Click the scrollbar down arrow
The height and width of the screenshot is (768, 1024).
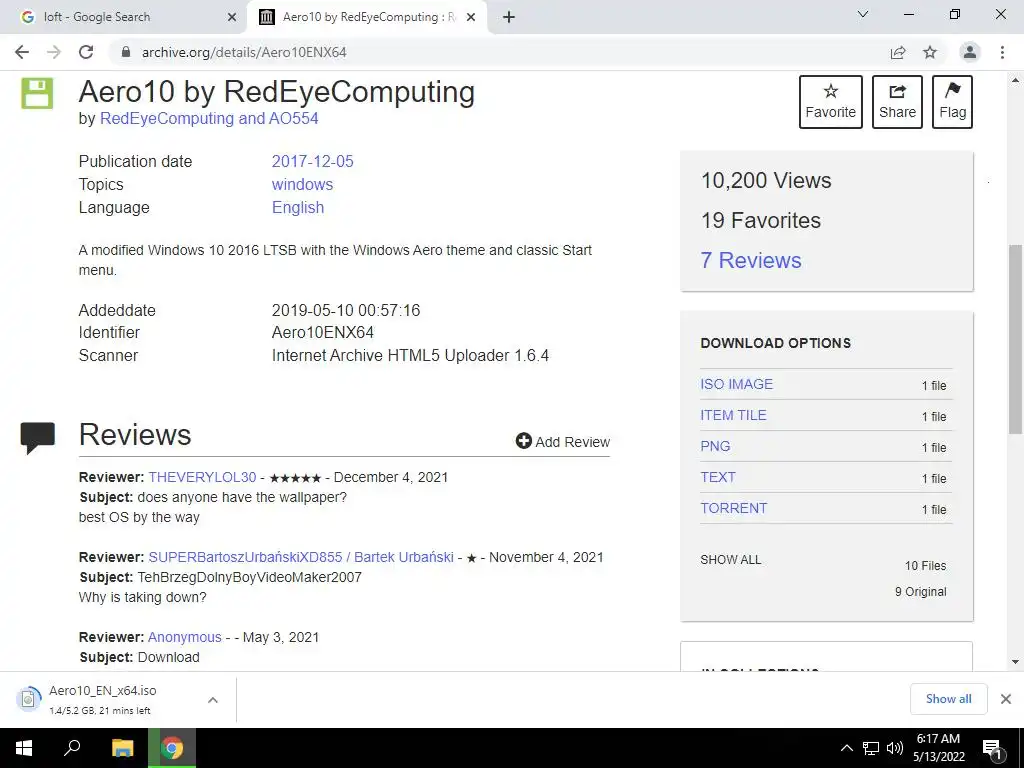point(1015,662)
